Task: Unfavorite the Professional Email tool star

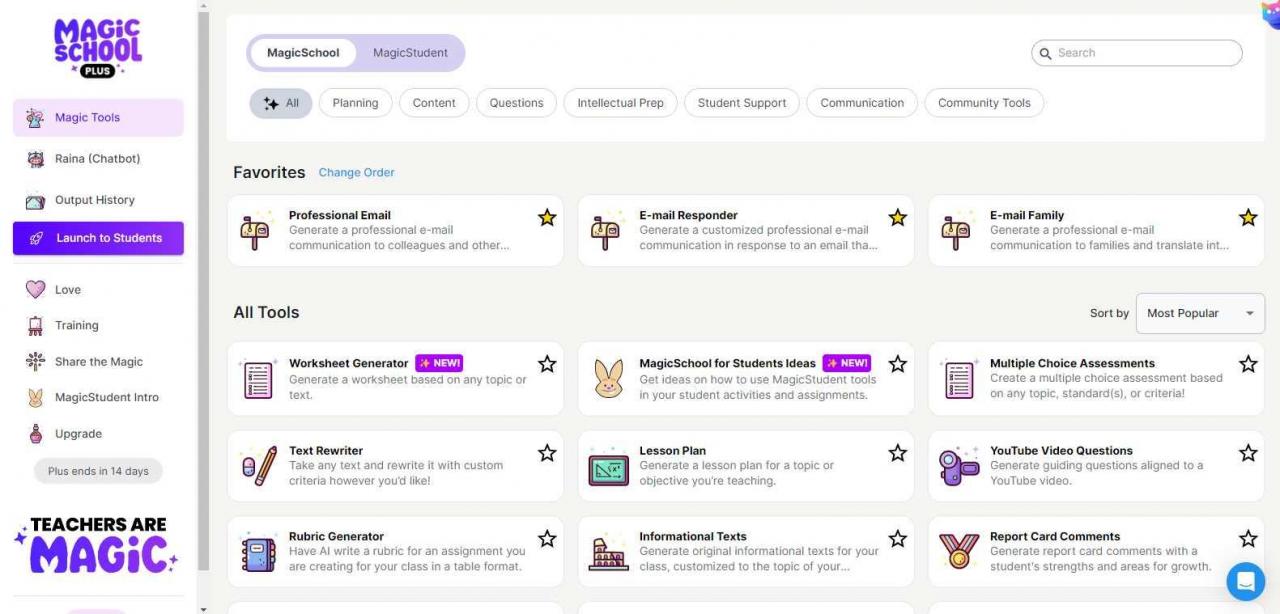Action: (547, 218)
